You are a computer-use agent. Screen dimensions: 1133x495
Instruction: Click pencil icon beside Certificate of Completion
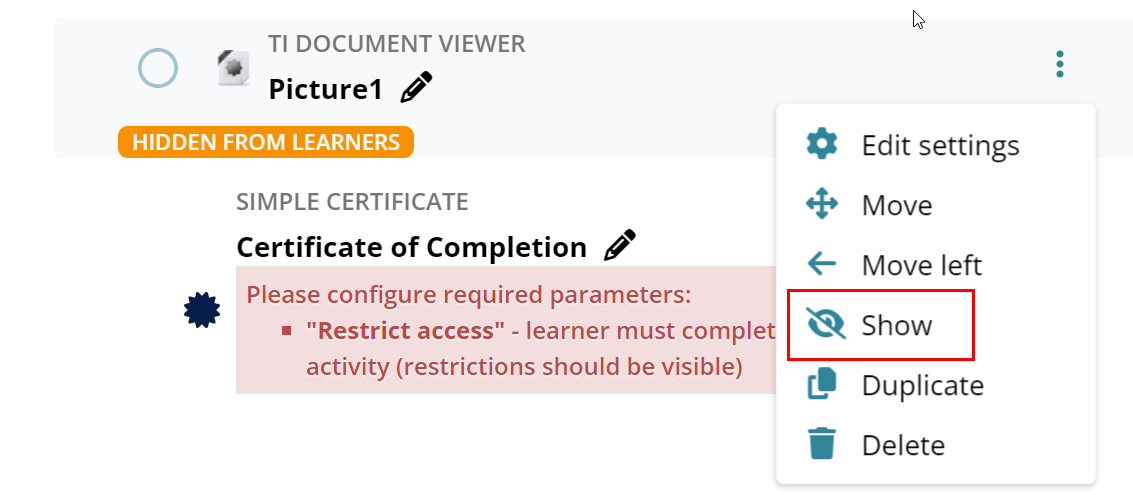[x=620, y=246]
